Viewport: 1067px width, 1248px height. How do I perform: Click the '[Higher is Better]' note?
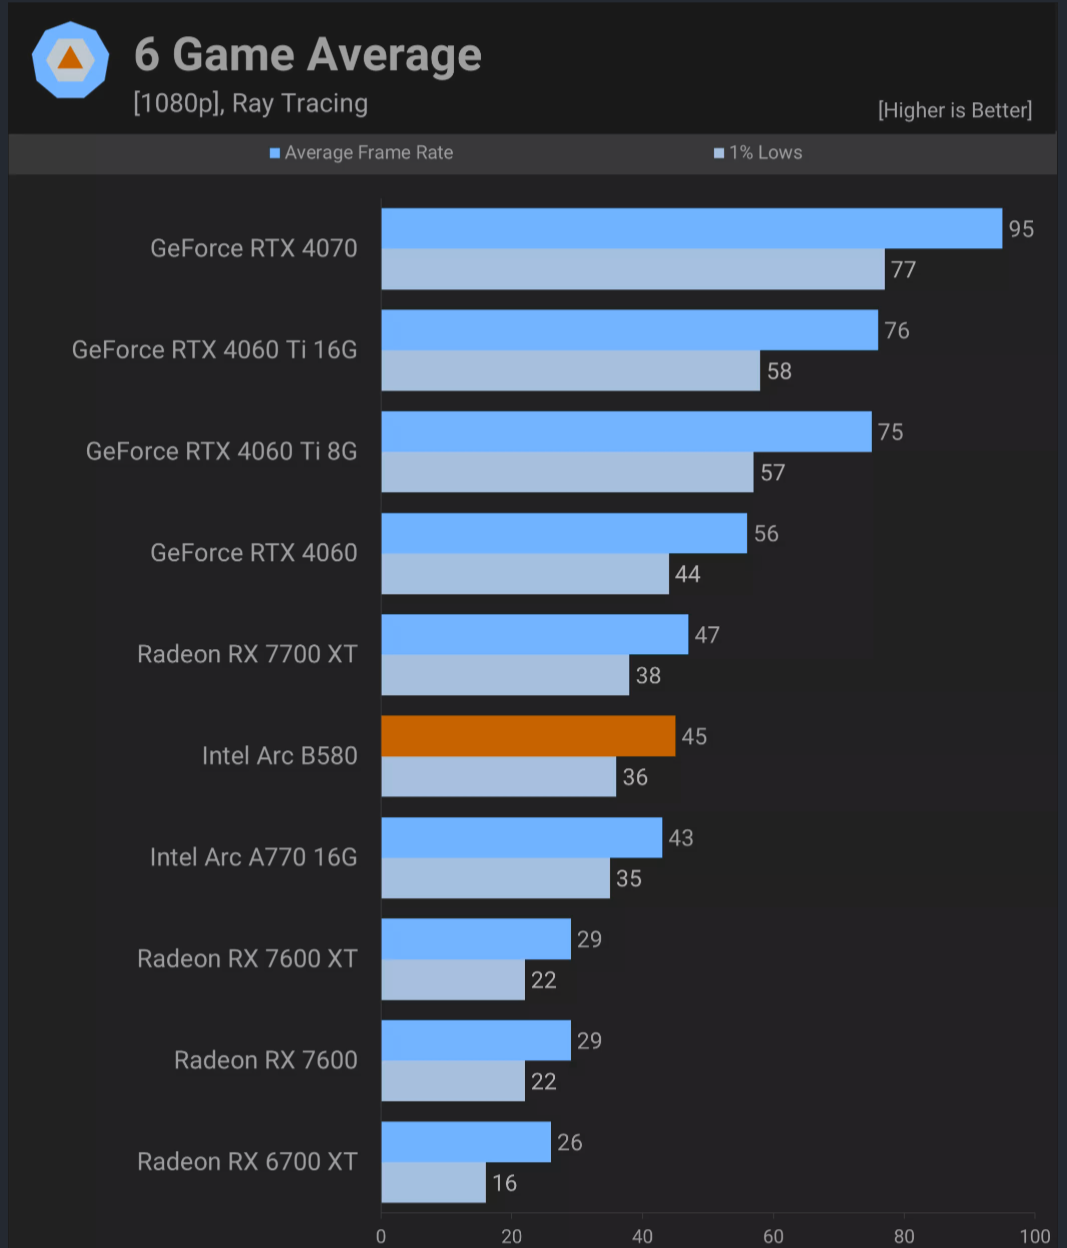coord(954,110)
